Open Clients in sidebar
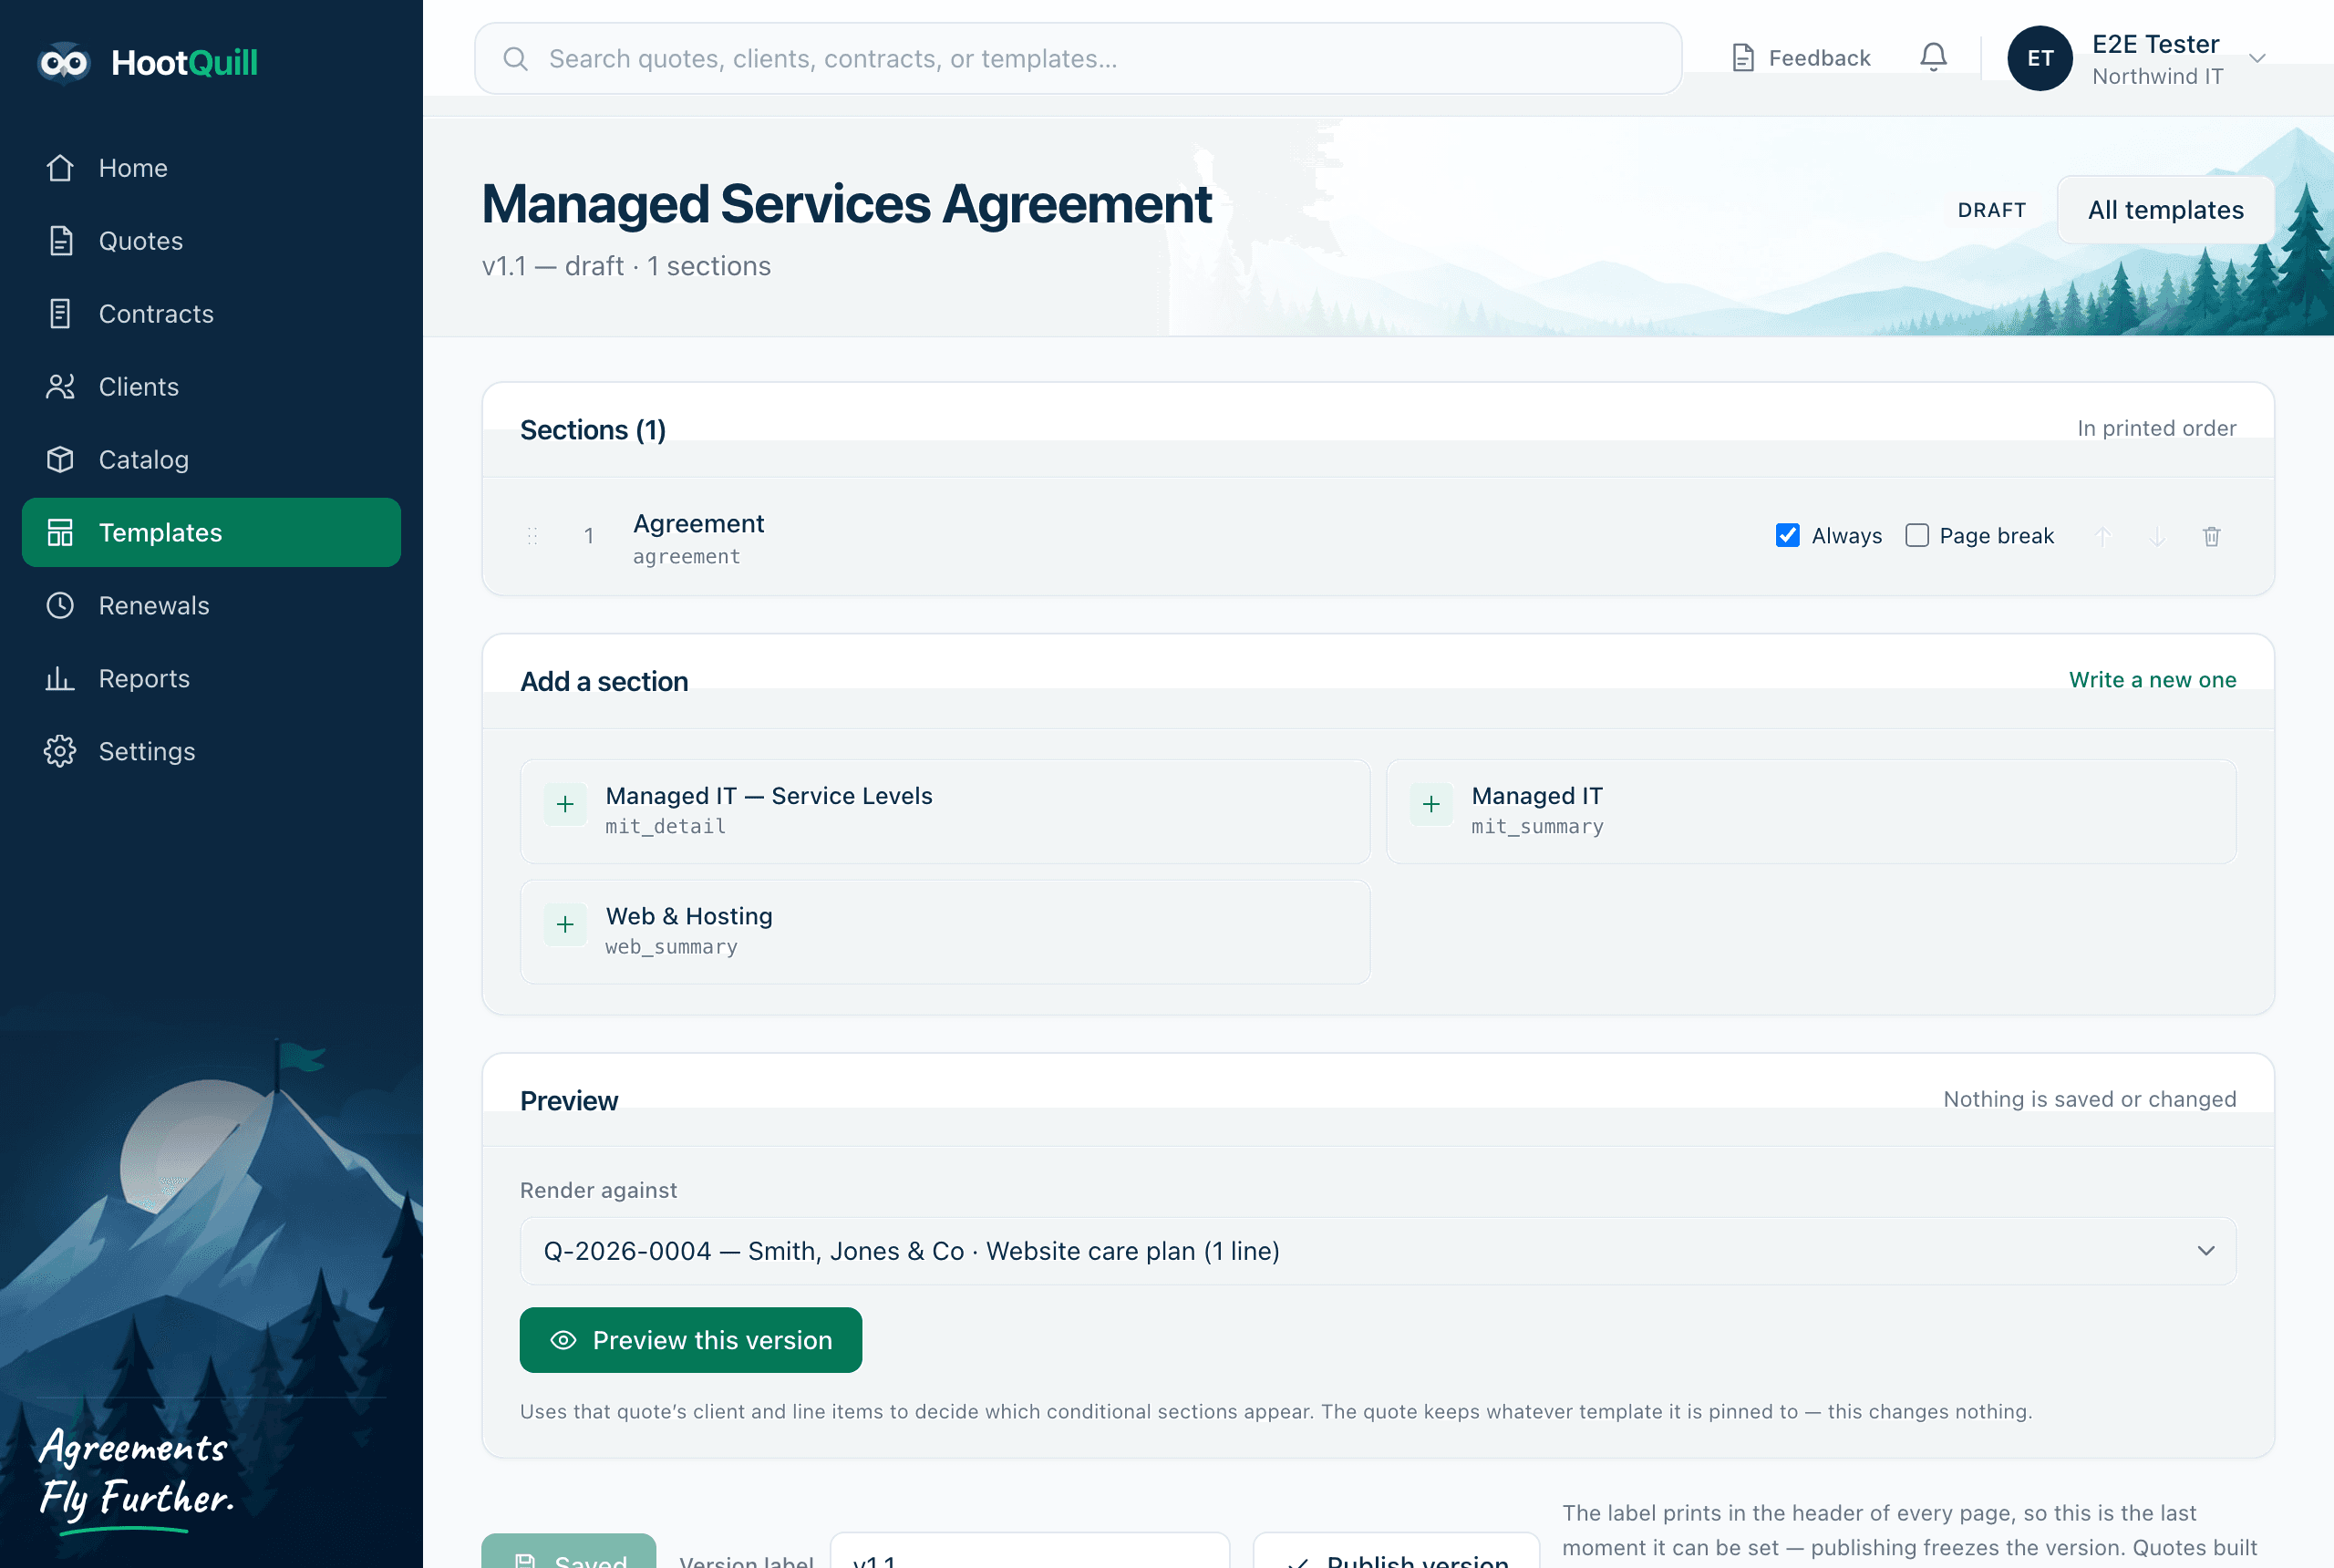Screen dimensions: 2334x1568 (211, 387)
